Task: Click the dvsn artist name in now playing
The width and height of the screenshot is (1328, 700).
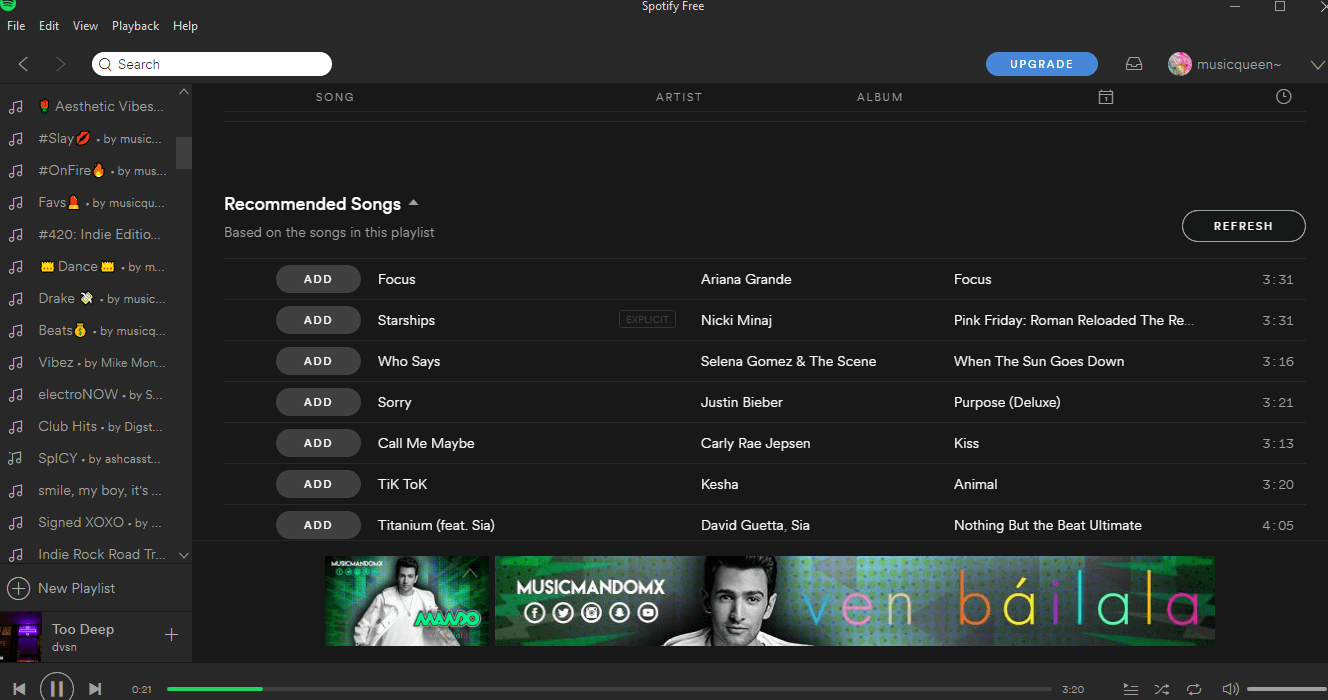Action: (x=65, y=647)
